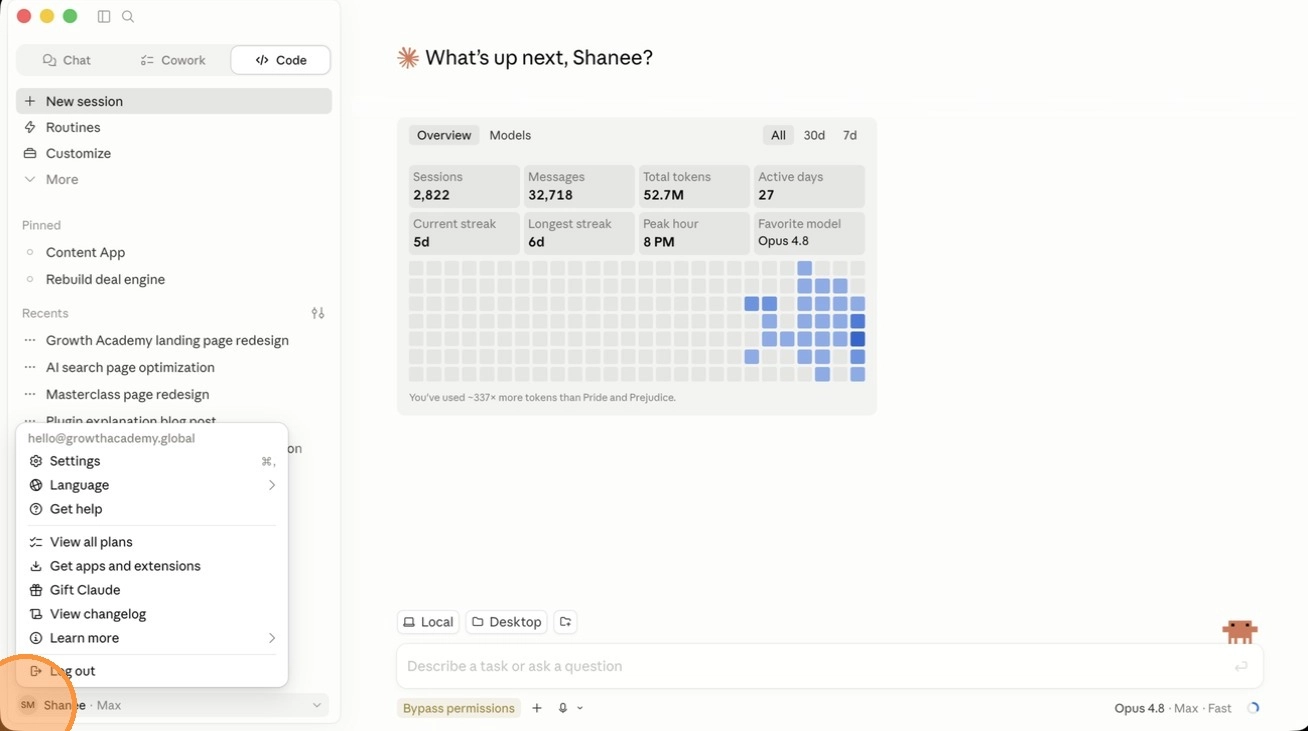Image resolution: width=1308 pixels, height=731 pixels.
Task: Open the Opus 4.8 model selector
Action: pos(1173,708)
